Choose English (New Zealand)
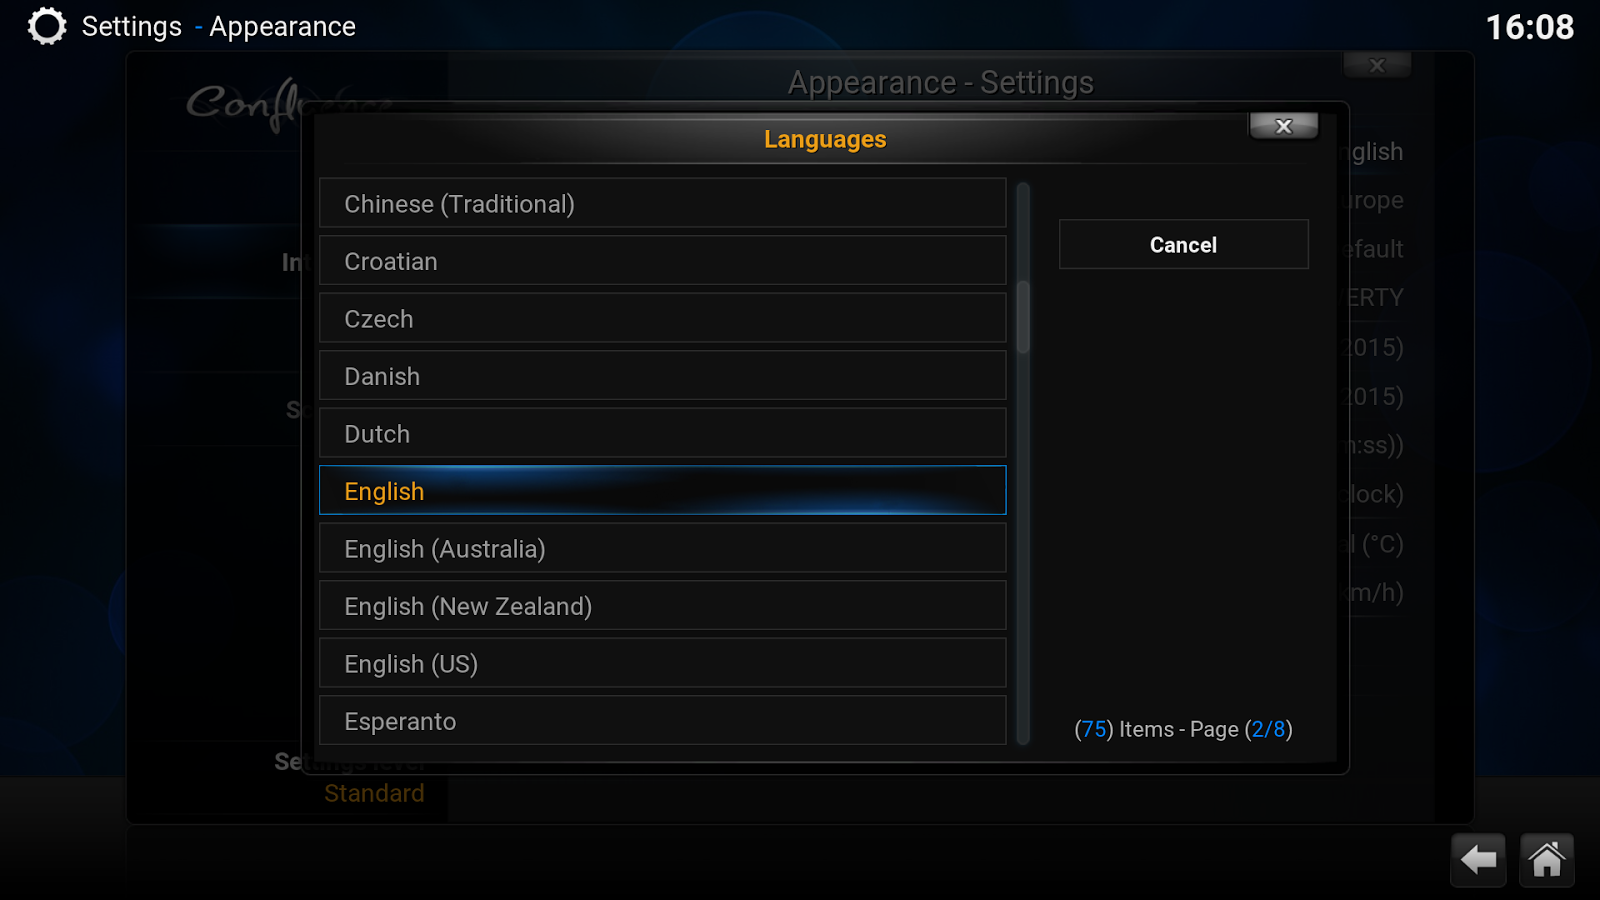 pyautogui.click(x=663, y=606)
